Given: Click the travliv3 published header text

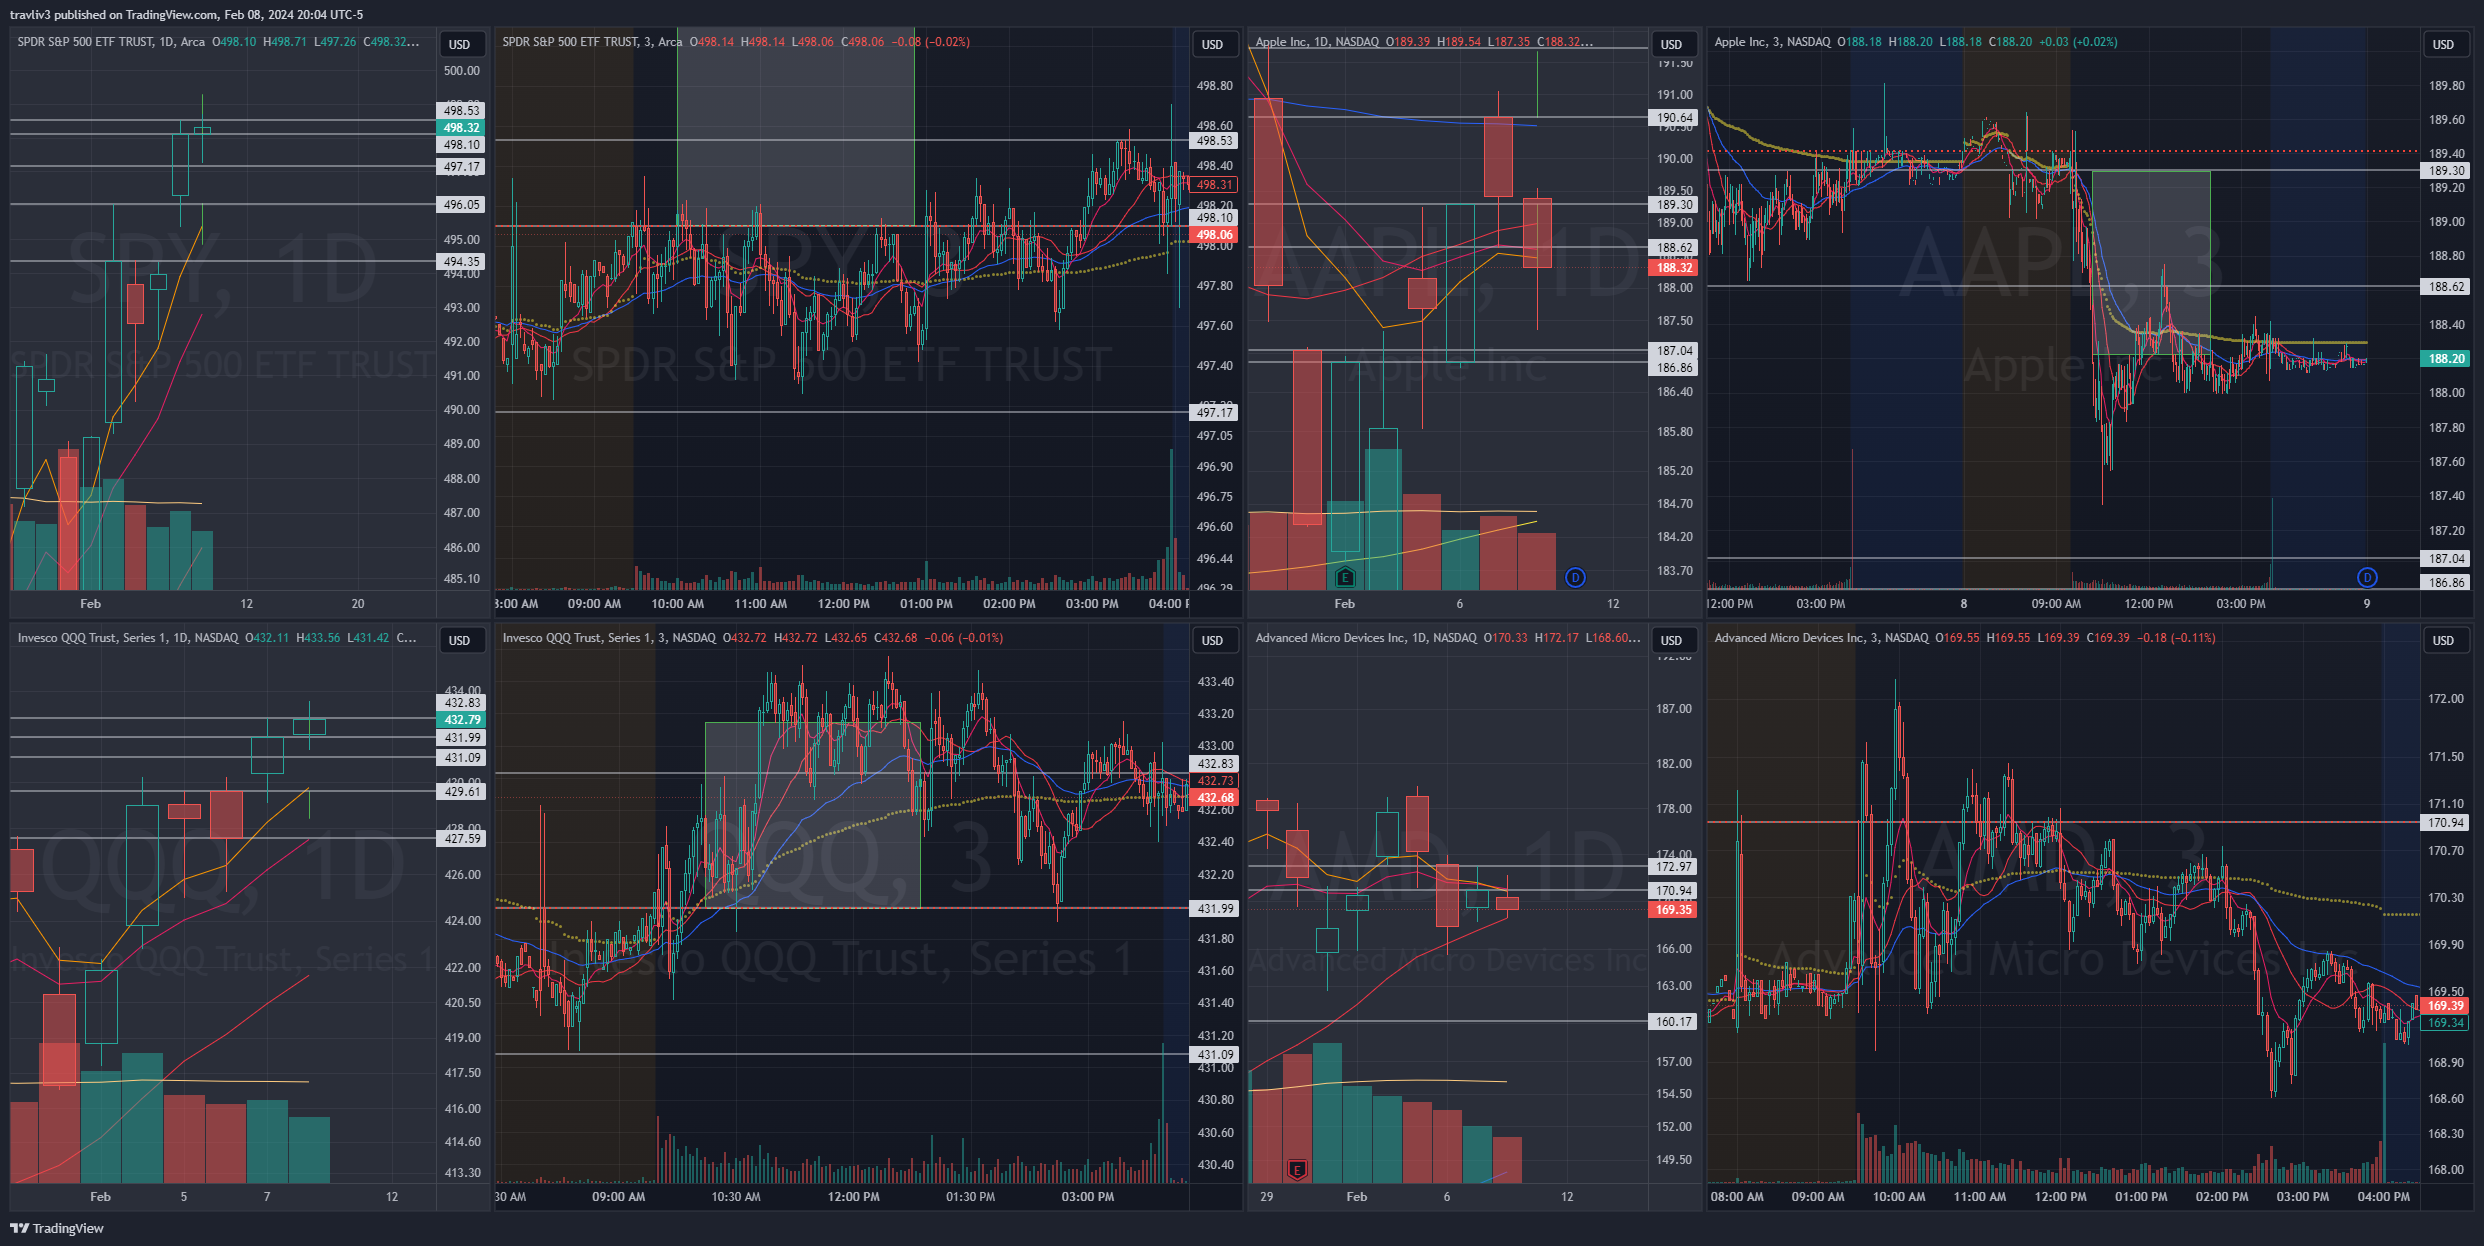Looking at the screenshot, I should pos(186,14).
